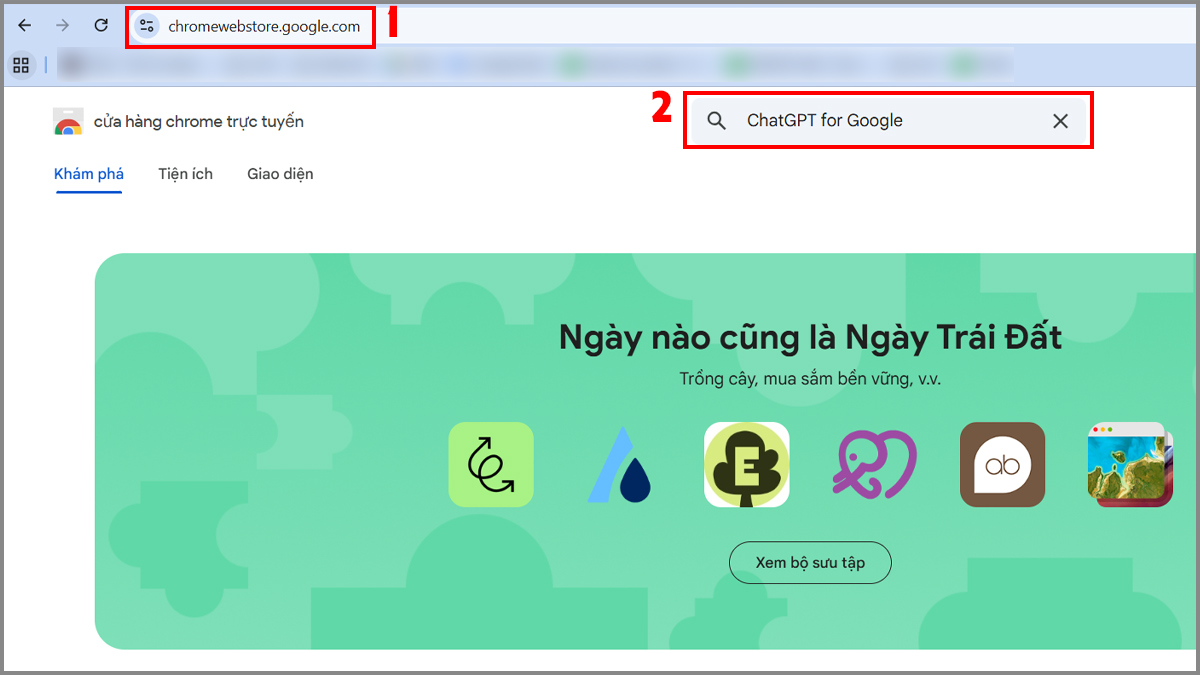Viewport: 1200px width, 675px height.
Task: Reload the page with the refresh icon
Action: (101, 26)
